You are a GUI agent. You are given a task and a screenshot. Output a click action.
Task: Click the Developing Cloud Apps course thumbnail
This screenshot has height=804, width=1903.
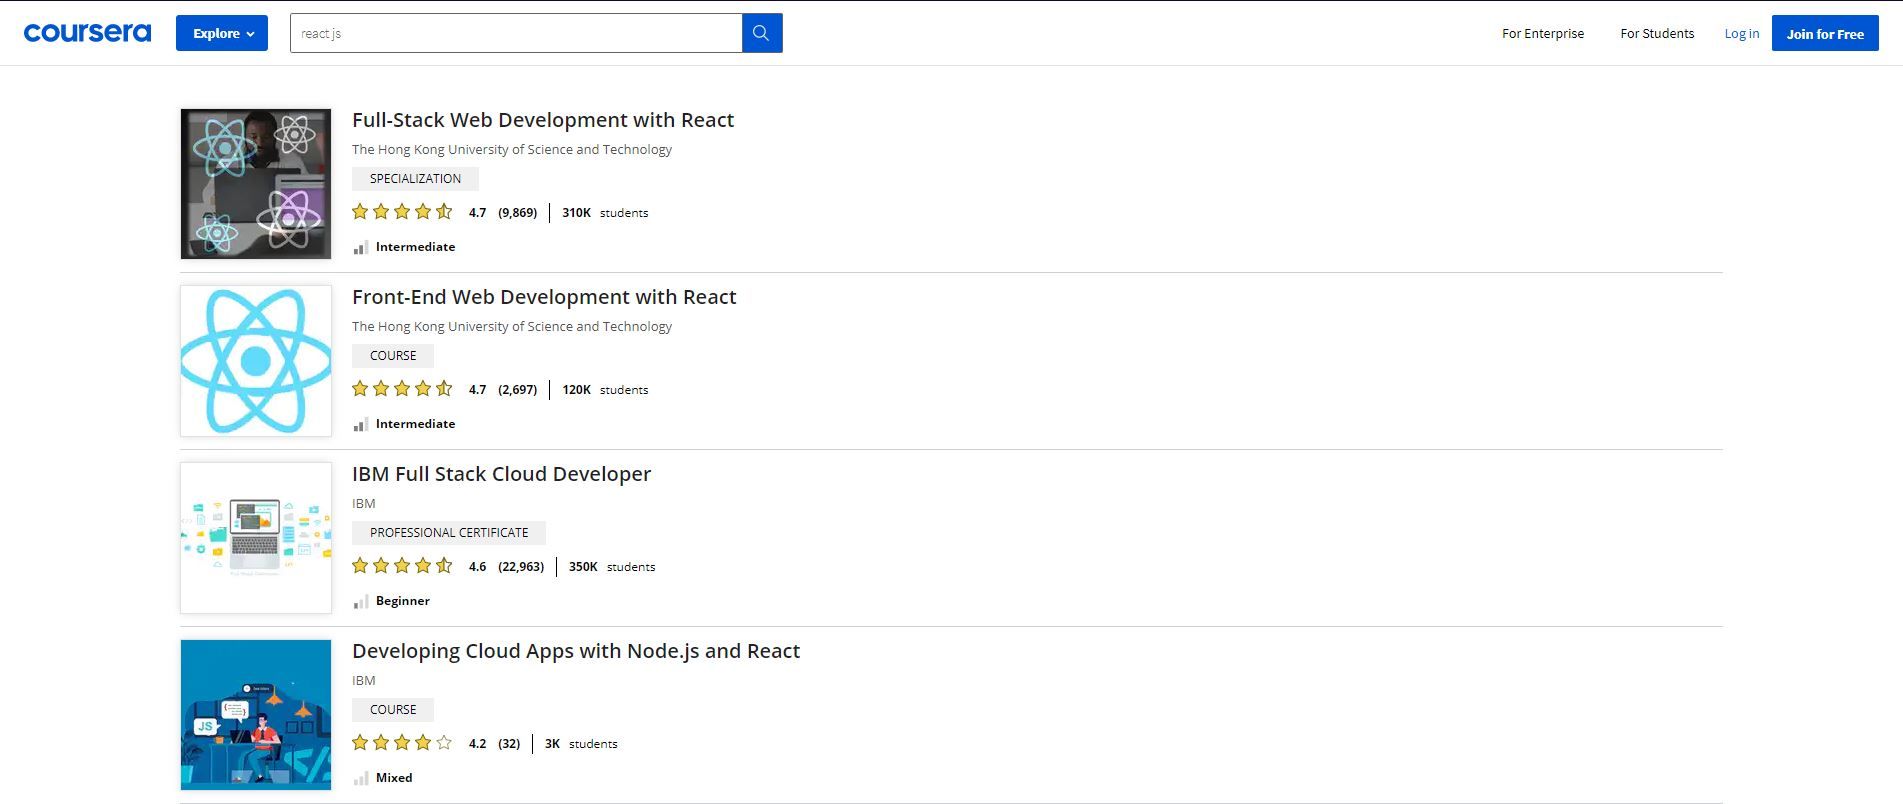click(256, 715)
